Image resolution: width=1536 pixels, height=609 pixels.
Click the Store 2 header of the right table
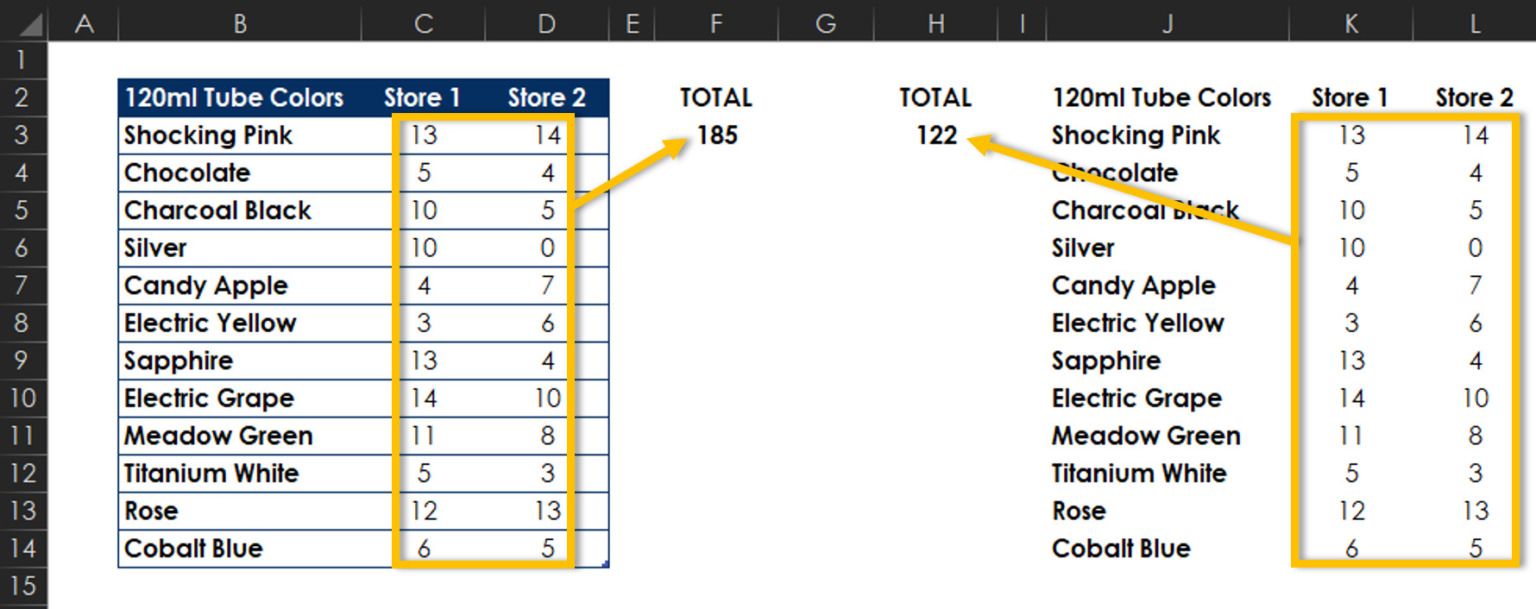[x=1473, y=97]
